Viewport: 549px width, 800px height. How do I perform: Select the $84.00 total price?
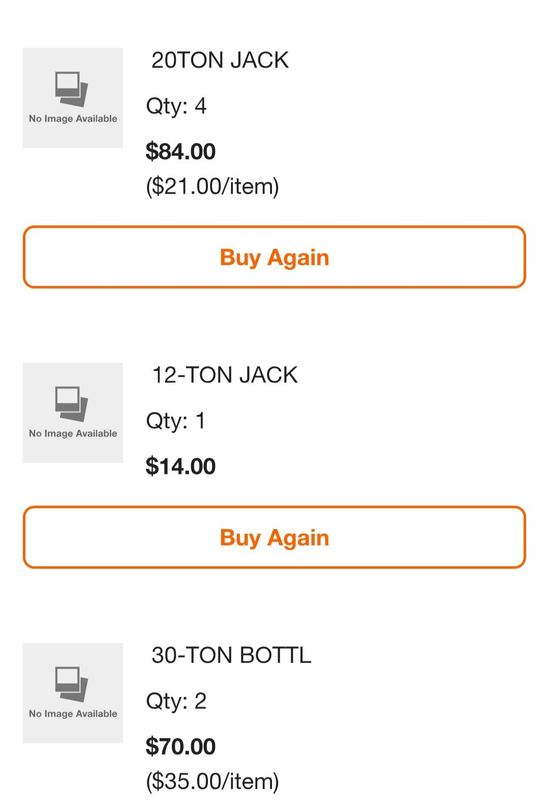pos(181,152)
